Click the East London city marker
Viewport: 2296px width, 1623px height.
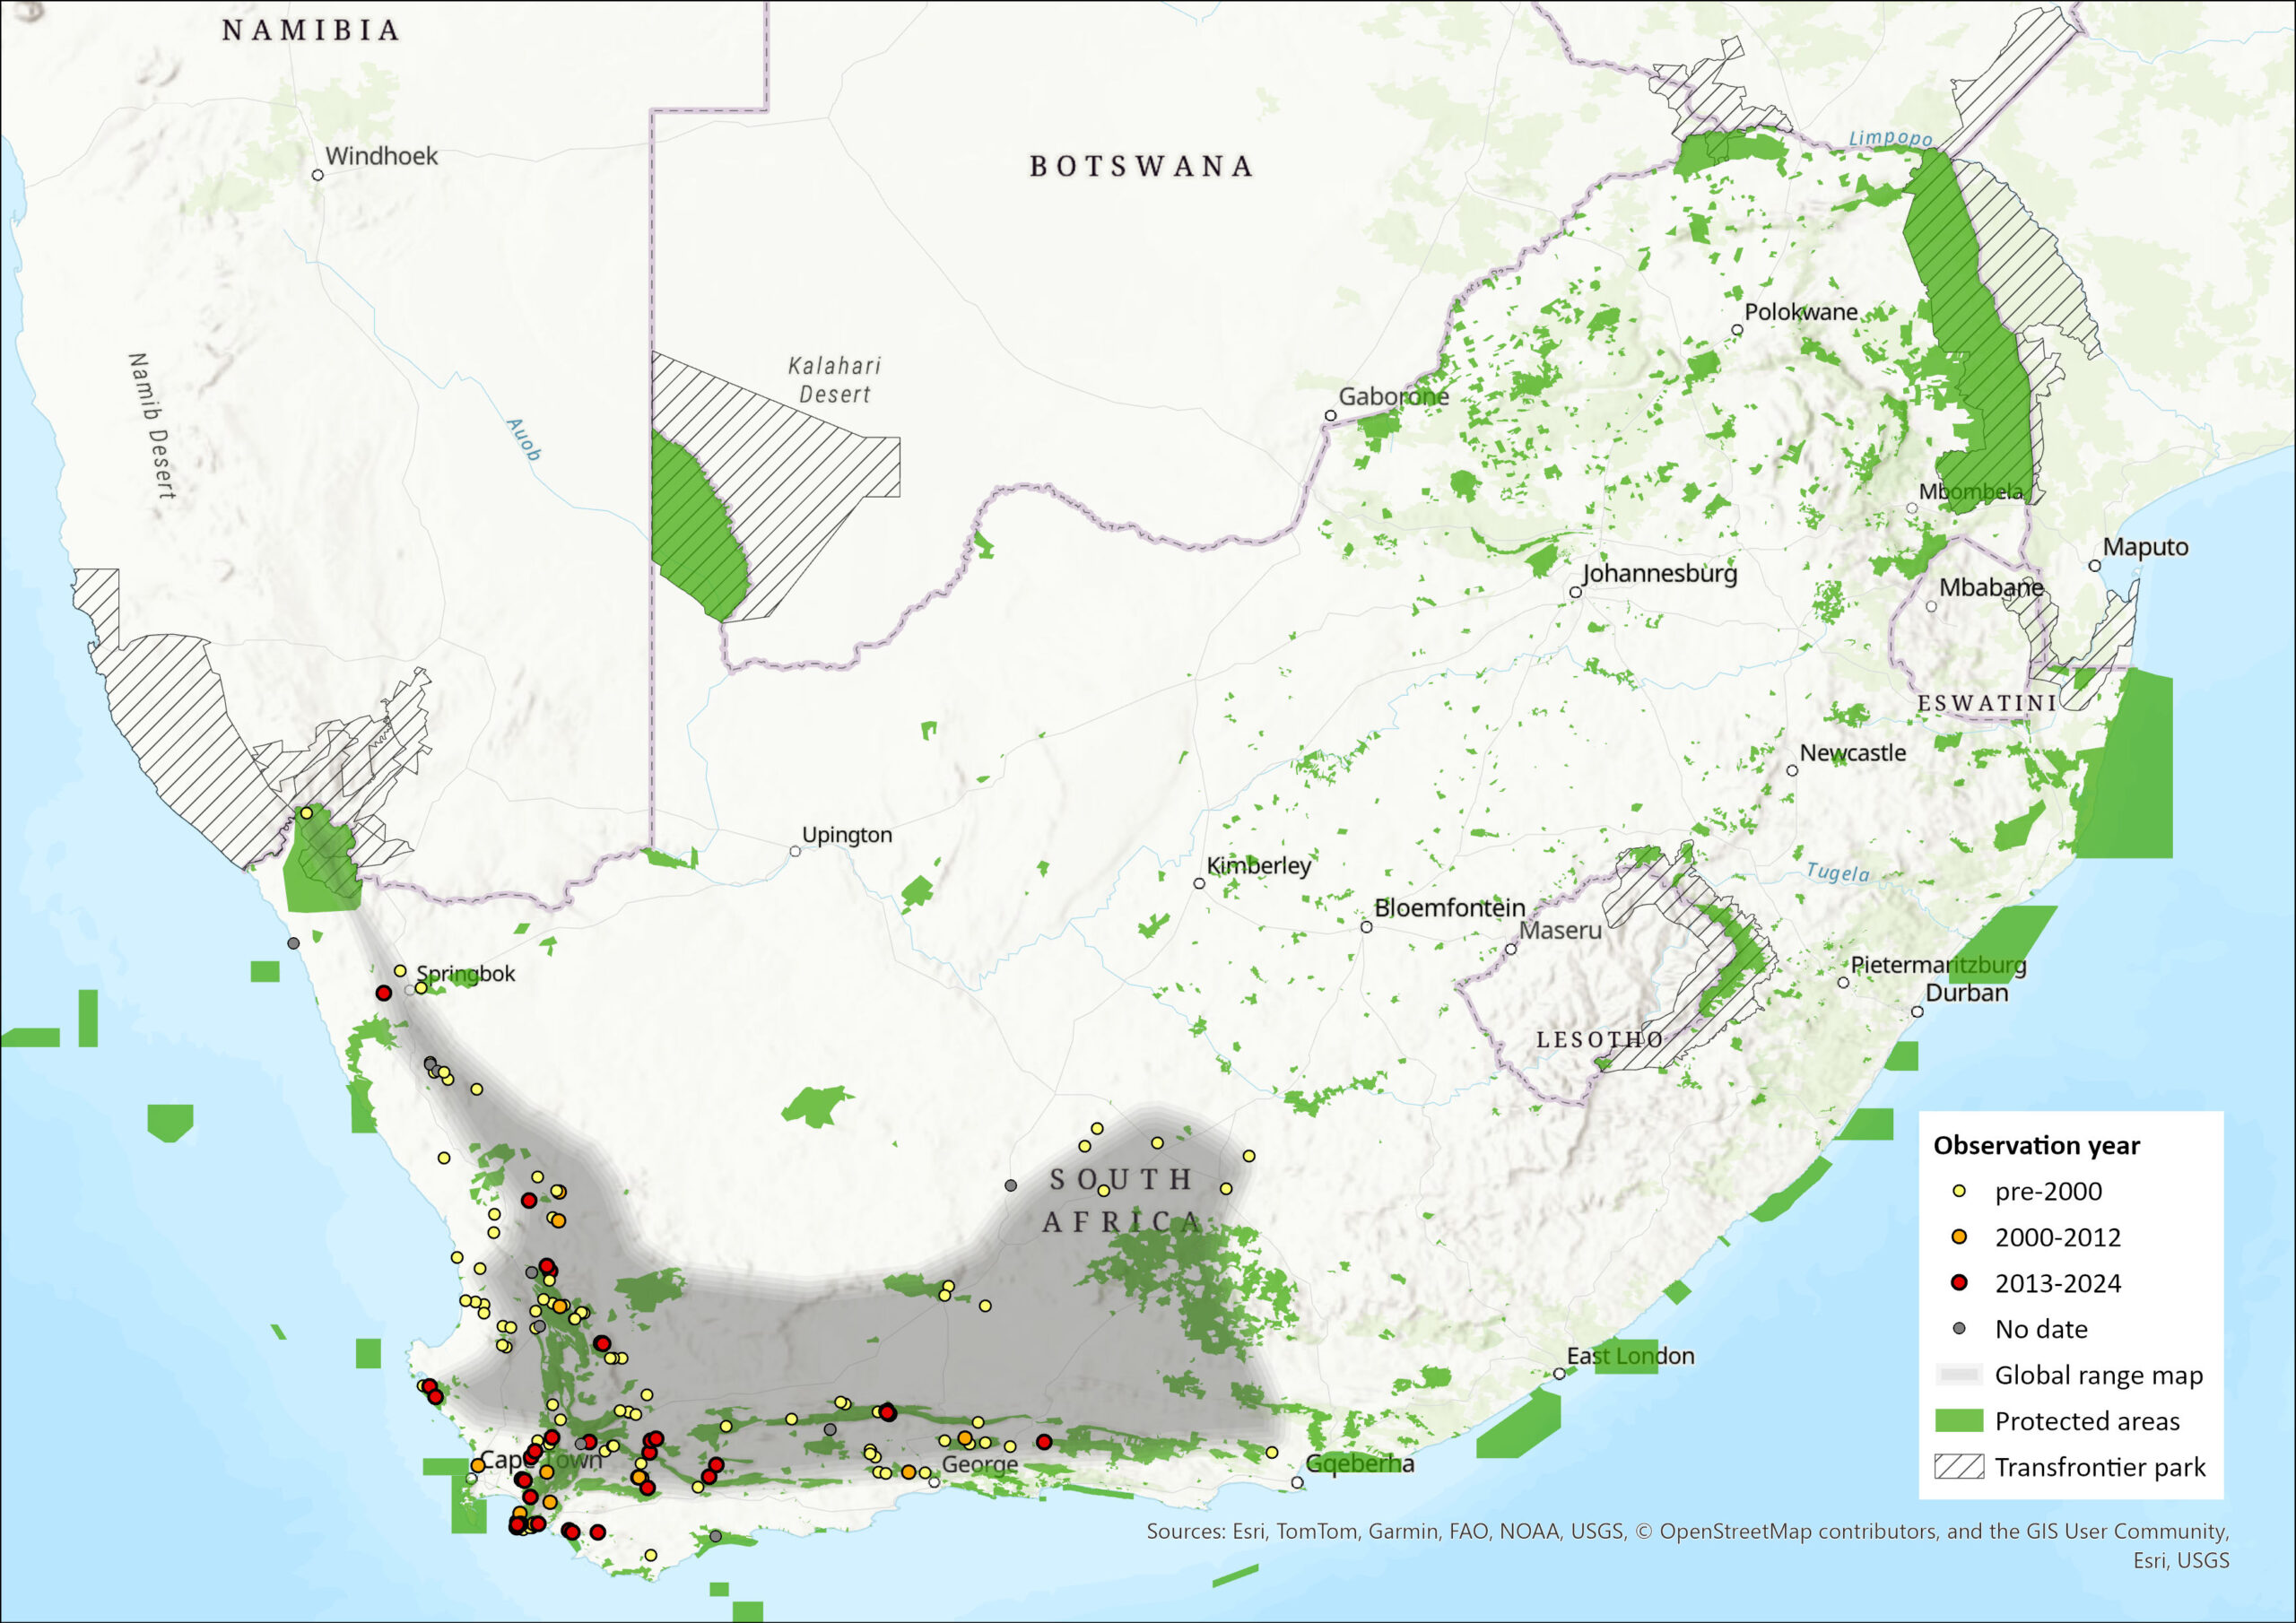pos(1559,1374)
